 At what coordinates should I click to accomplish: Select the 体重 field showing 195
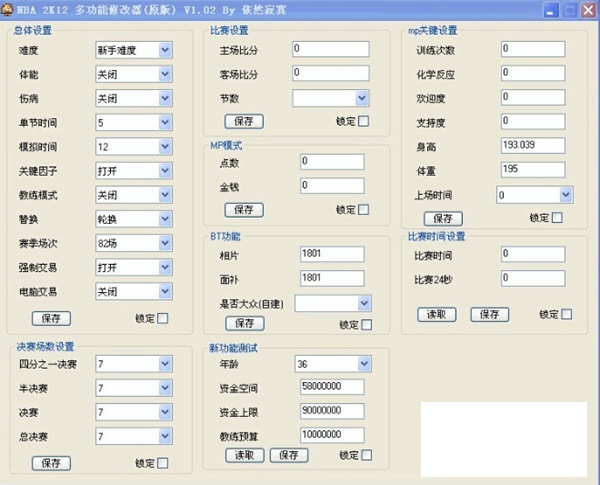(x=533, y=170)
